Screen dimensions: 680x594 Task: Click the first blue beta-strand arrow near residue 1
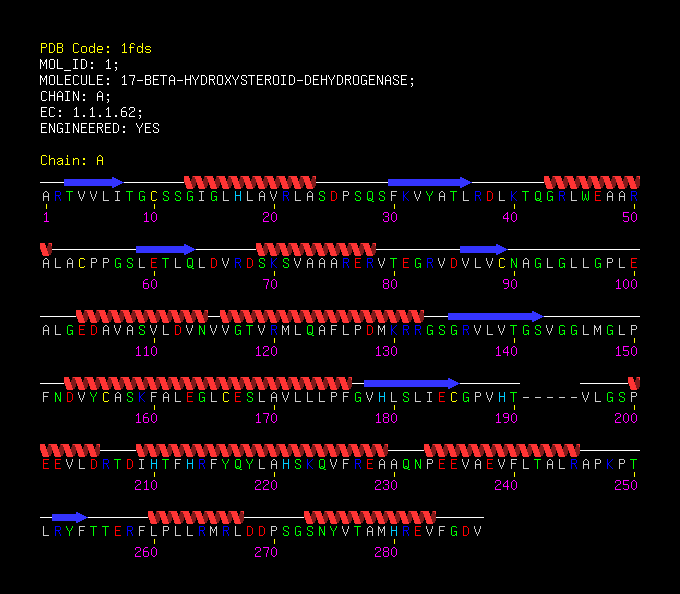coord(94,182)
